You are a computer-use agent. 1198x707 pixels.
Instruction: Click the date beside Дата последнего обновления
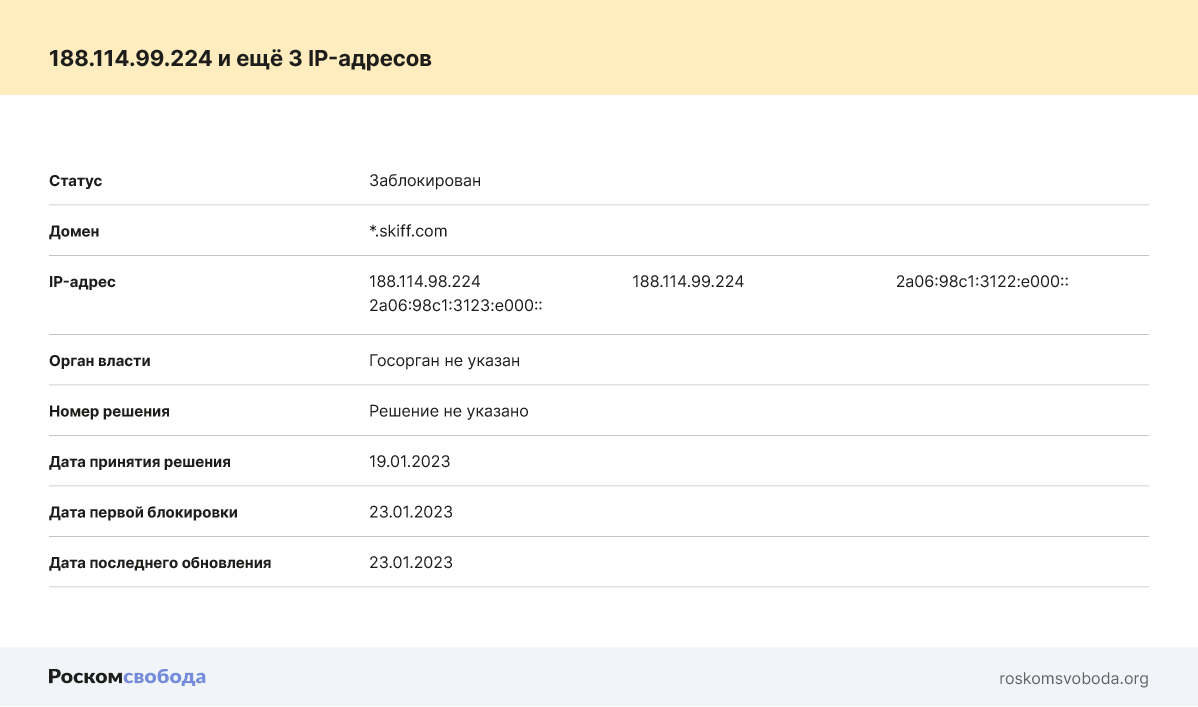click(x=410, y=562)
